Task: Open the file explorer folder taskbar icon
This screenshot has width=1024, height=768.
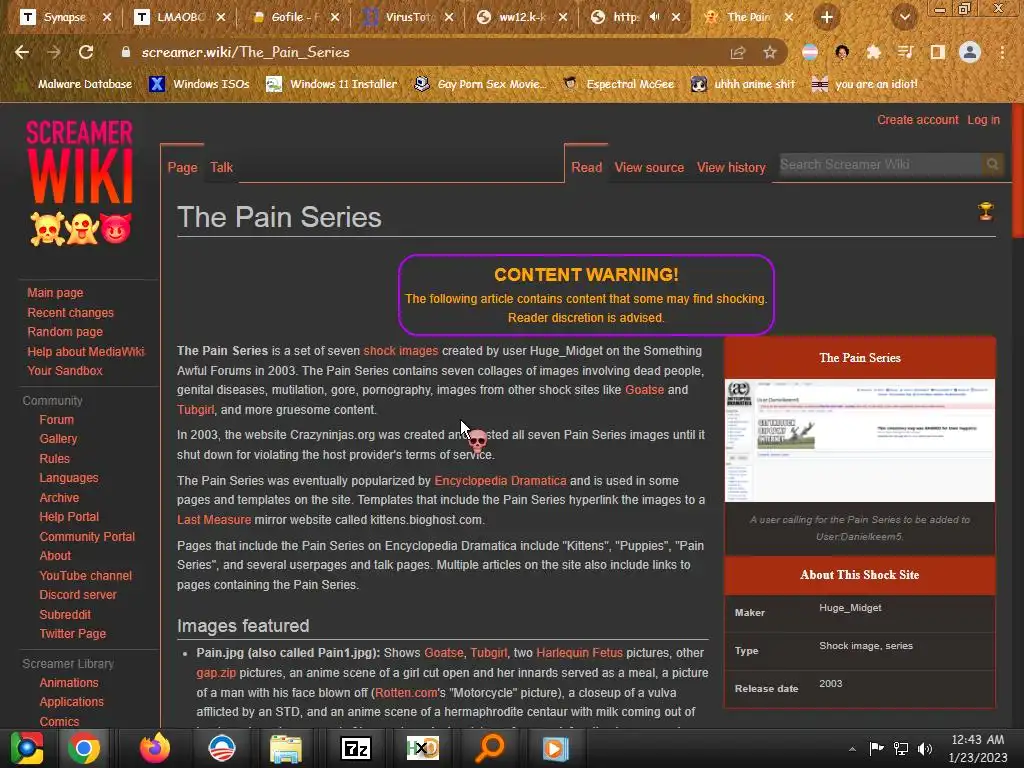Action: point(286,748)
